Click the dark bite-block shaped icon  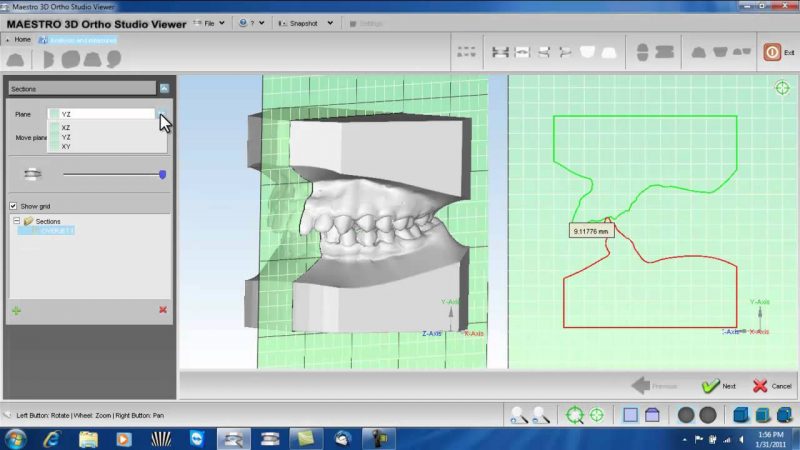664,52
